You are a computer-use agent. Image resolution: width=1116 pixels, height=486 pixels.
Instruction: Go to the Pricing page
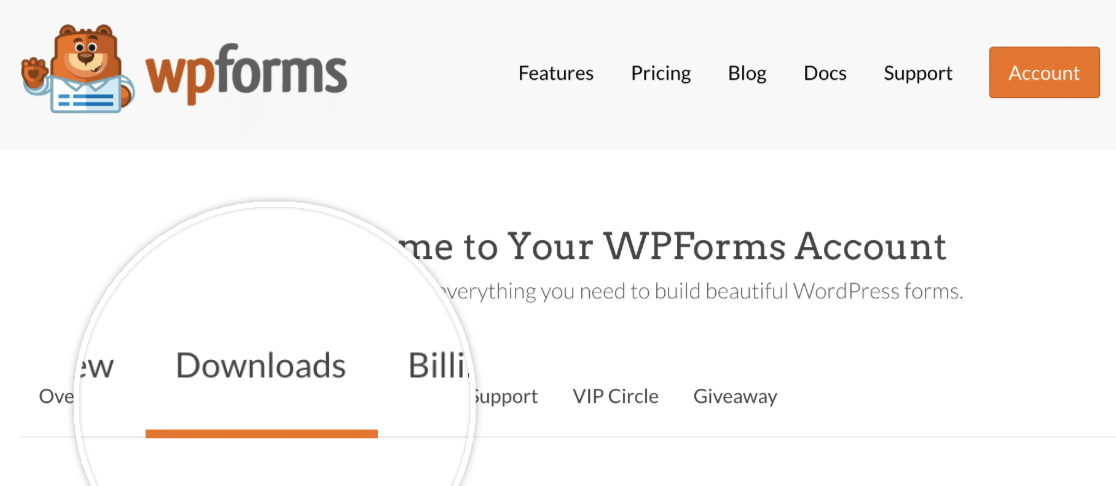[661, 73]
